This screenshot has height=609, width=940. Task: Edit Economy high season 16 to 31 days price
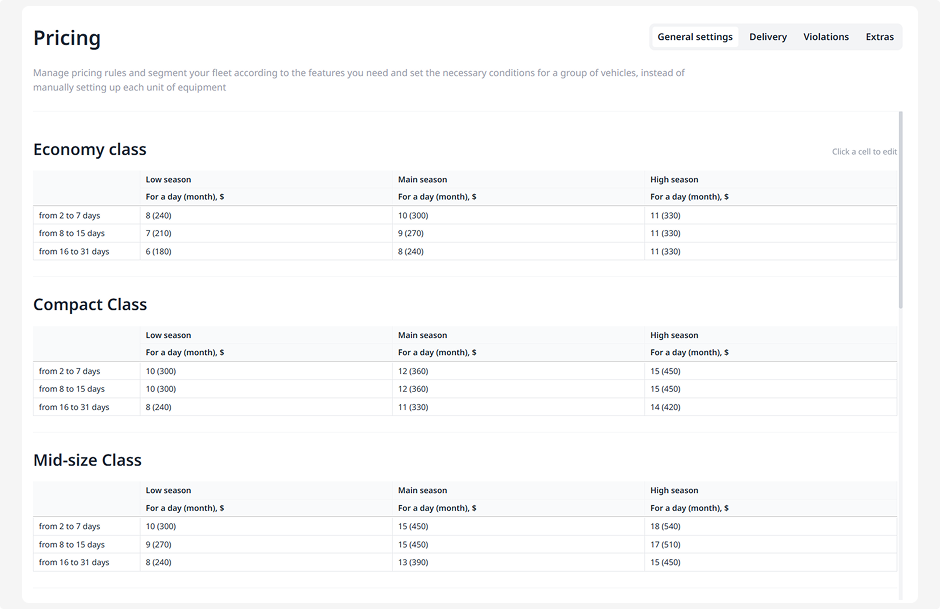pos(770,251)
